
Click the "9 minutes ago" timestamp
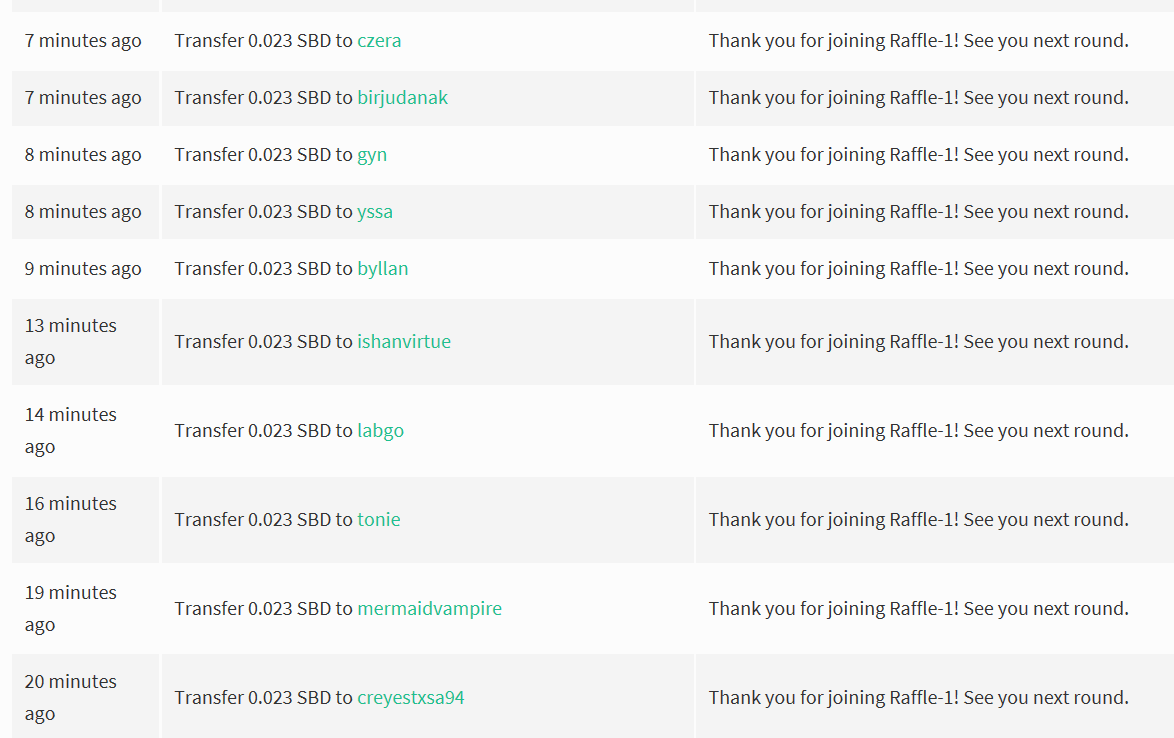[x=83, y=269]
